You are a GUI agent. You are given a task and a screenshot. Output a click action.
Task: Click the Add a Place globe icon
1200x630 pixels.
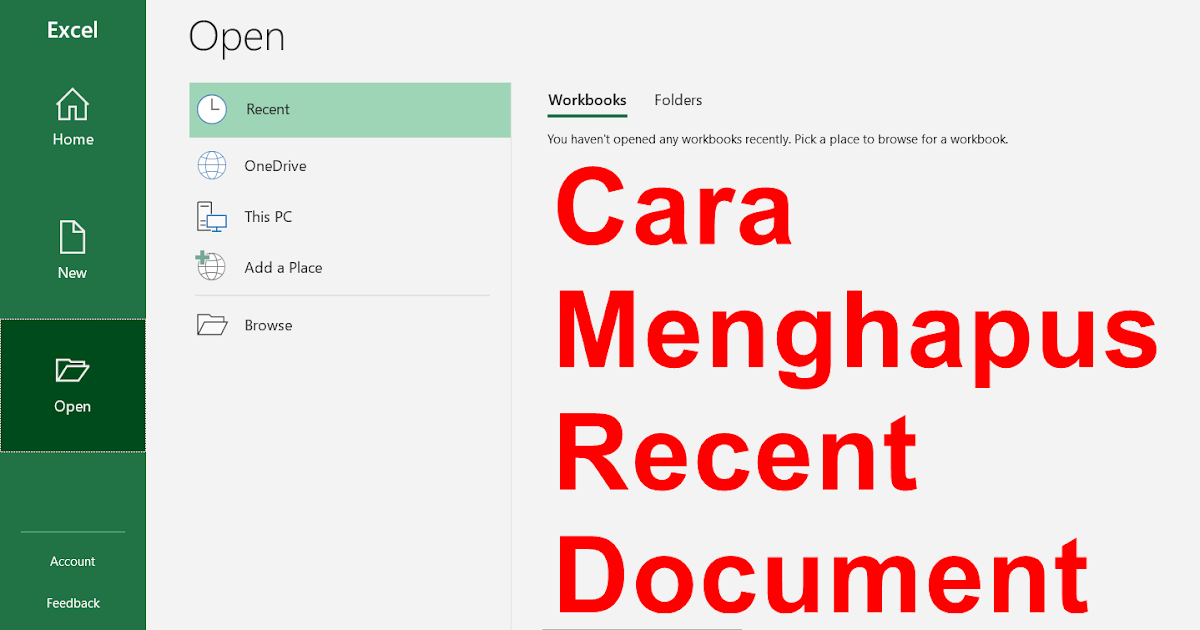pyautogui.click(x=210, y=267)
